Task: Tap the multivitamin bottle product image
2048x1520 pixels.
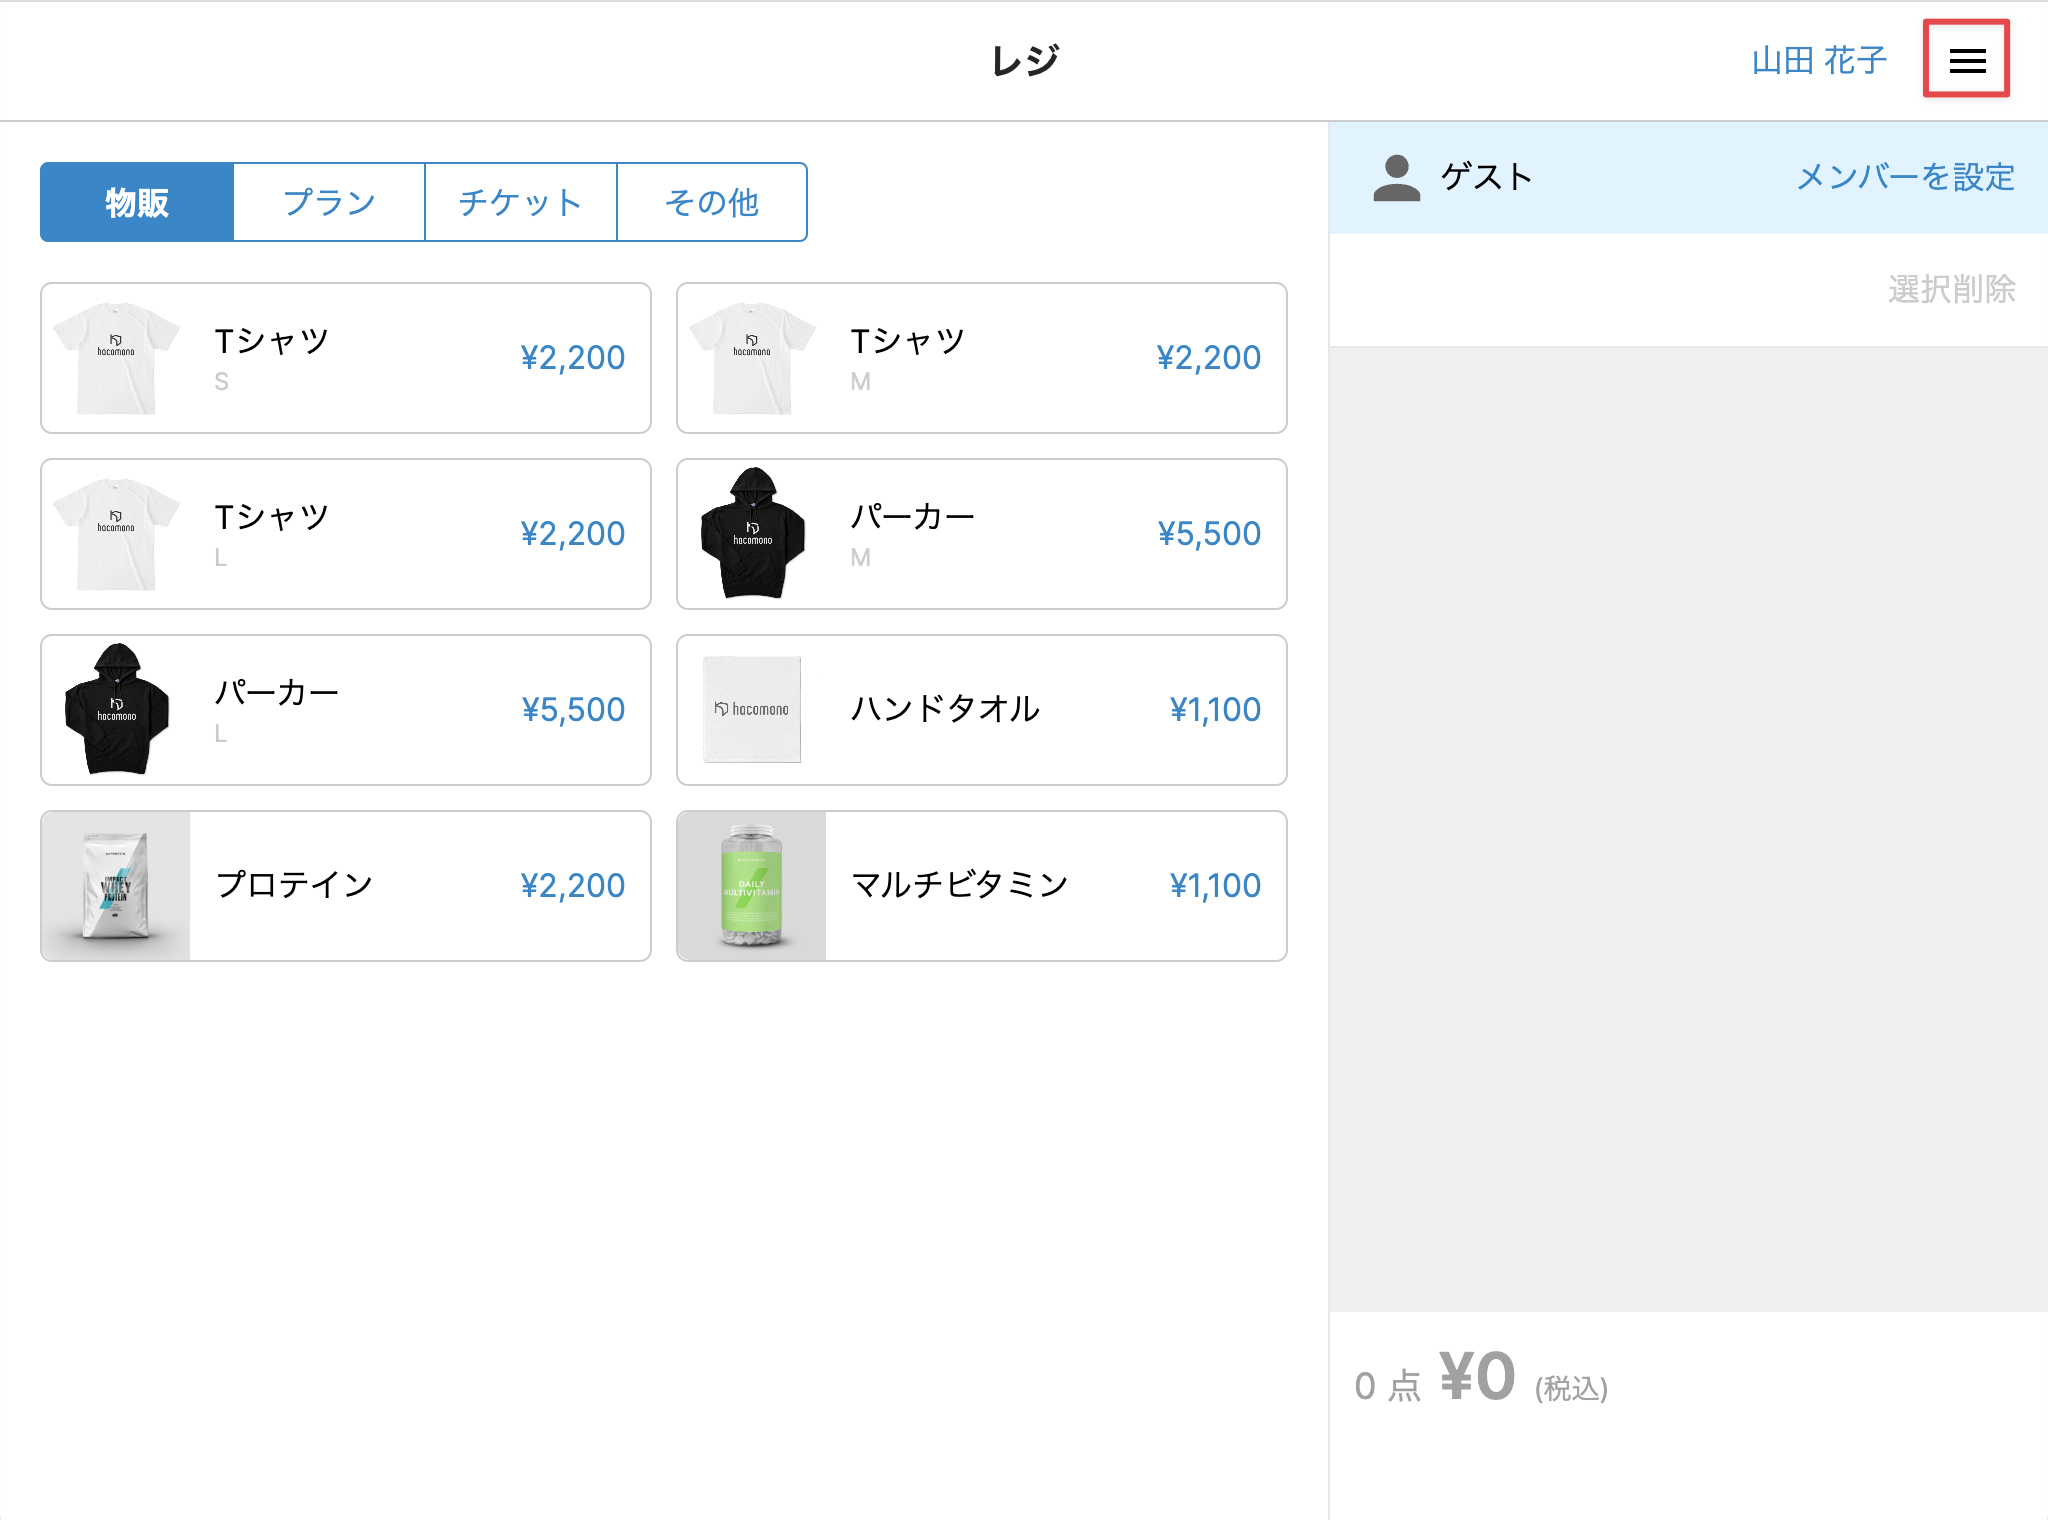Action: click(x=752, y=886)
